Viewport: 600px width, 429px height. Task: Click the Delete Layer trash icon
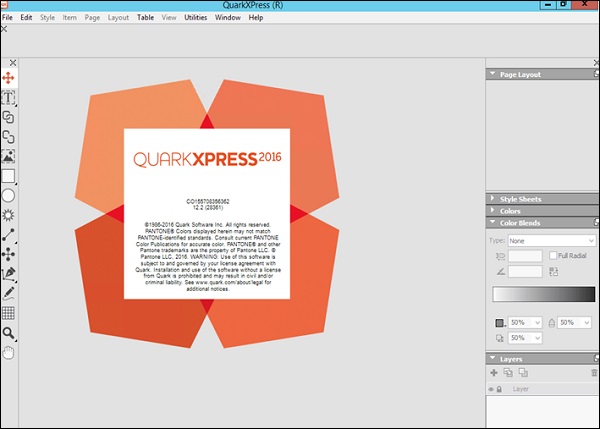[x=594, y=373]
